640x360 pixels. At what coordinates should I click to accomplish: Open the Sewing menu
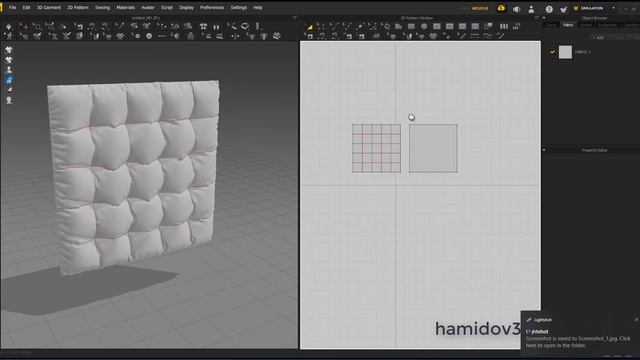pyautogui.click(x=102, y=8)
